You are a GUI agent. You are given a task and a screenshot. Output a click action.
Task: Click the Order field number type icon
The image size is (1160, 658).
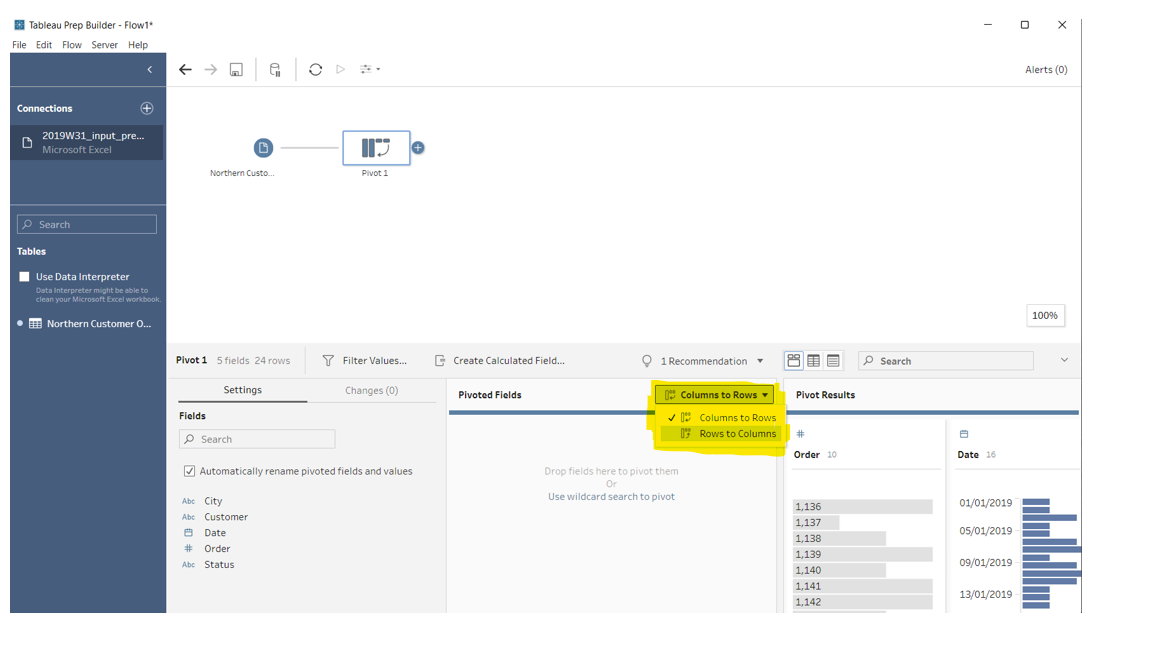800,434
